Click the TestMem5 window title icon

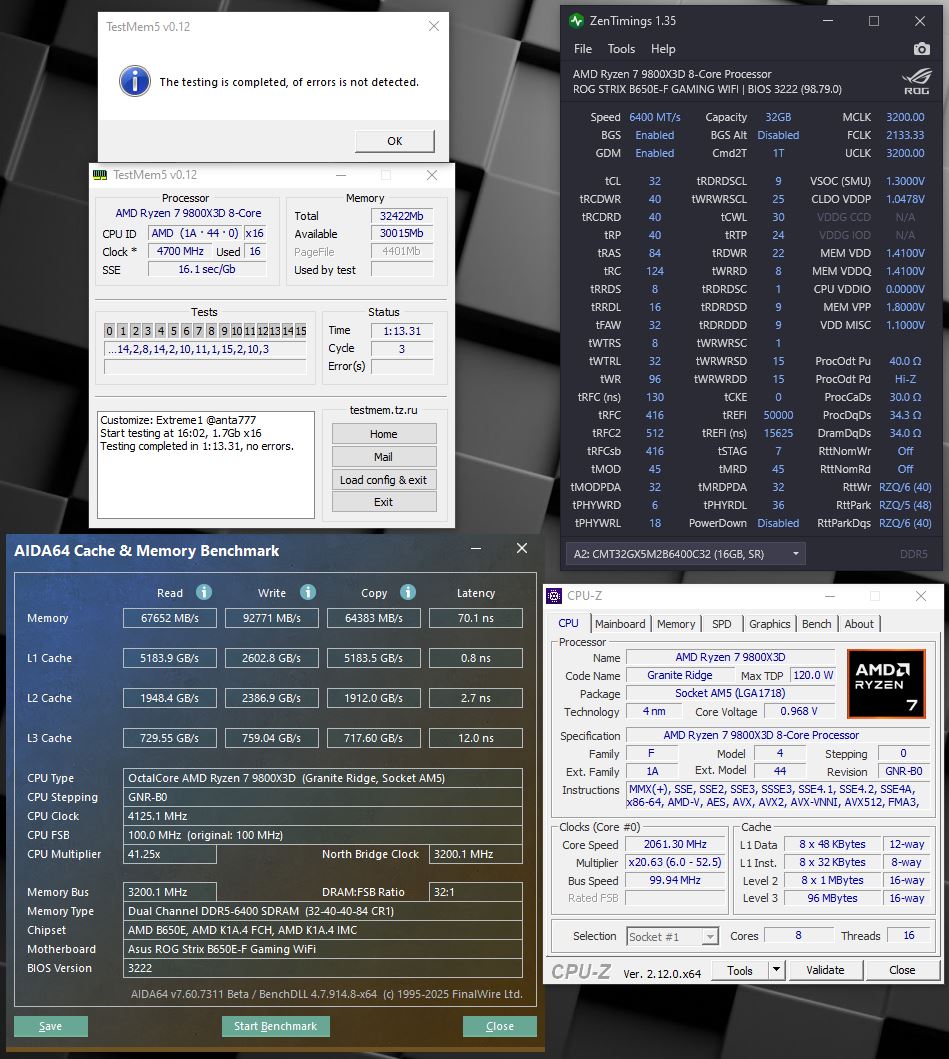pyautogui.click(x=100, y=175)
